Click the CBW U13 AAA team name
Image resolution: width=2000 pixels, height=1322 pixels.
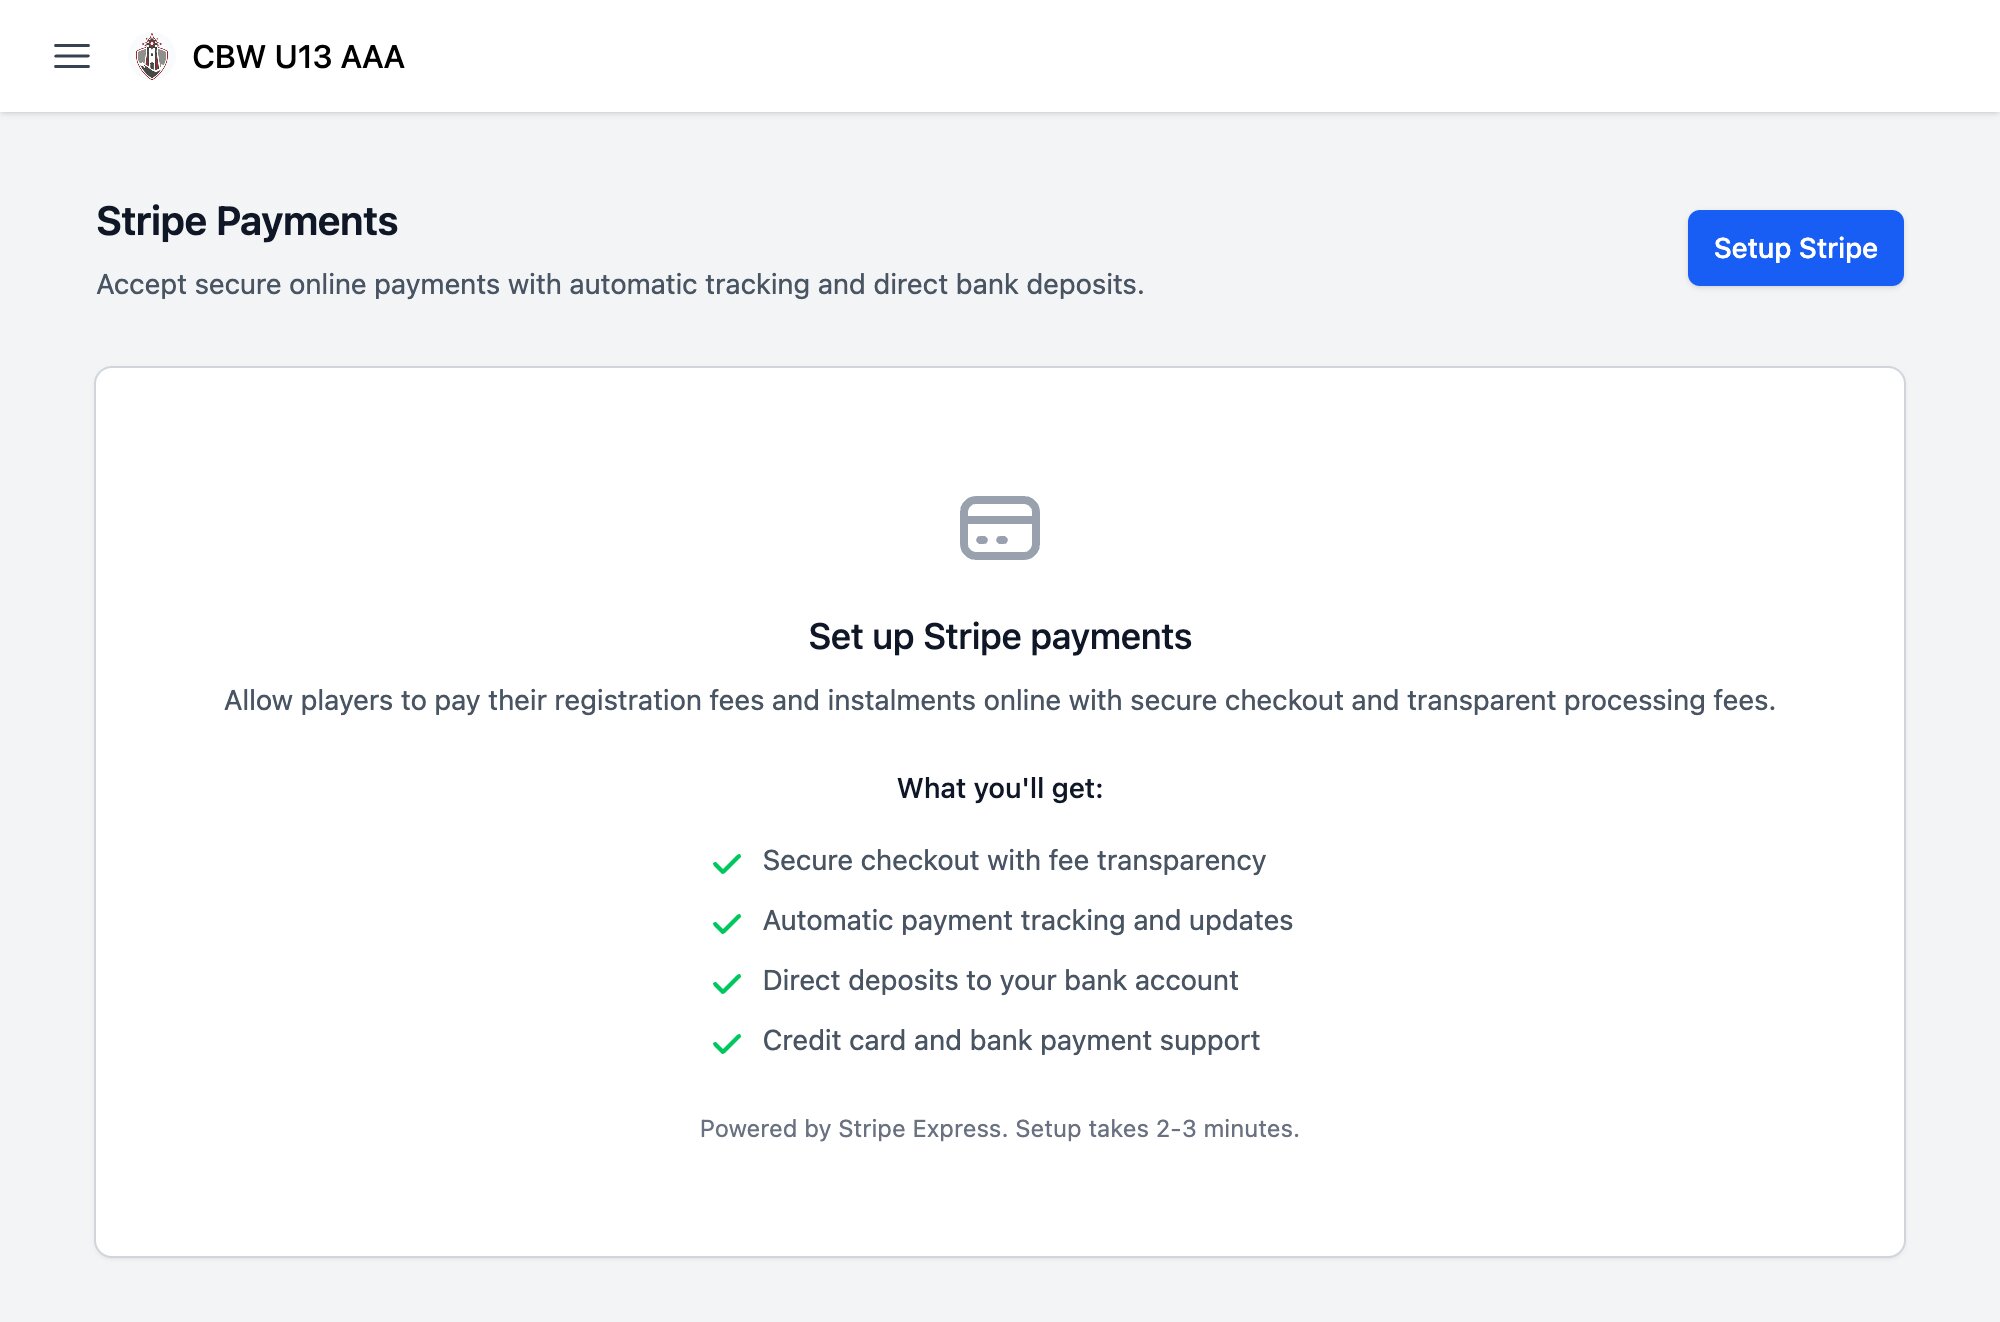pyautogui.click(x=298, y=57)
